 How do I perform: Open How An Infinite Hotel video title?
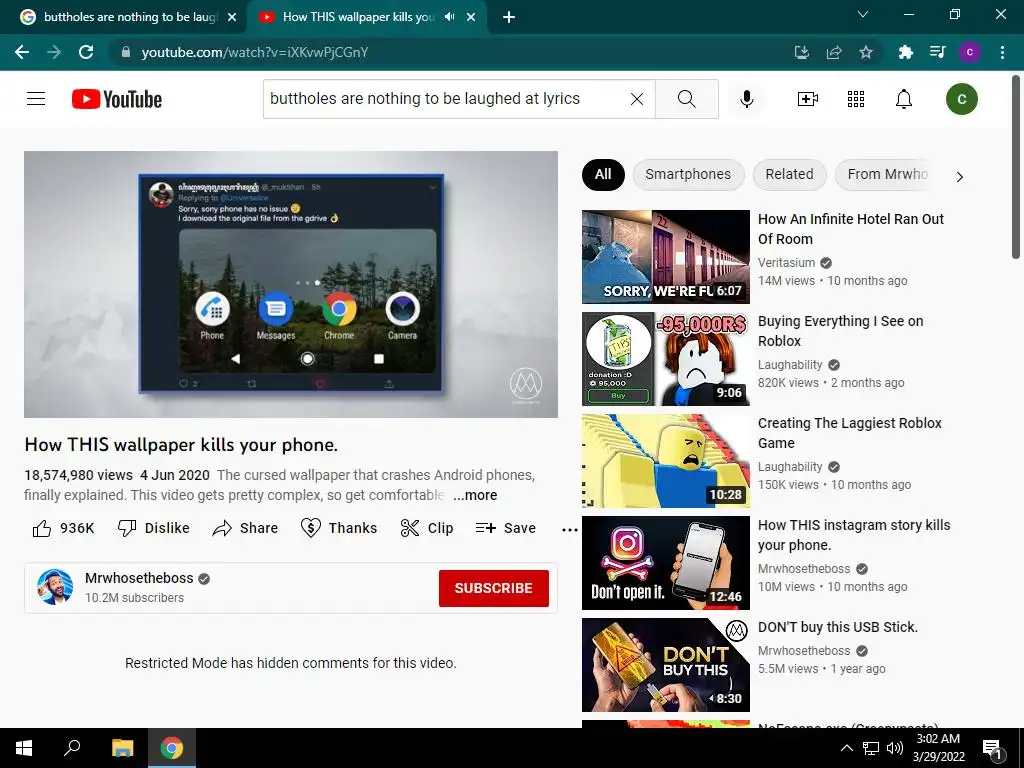pos(850,229)
